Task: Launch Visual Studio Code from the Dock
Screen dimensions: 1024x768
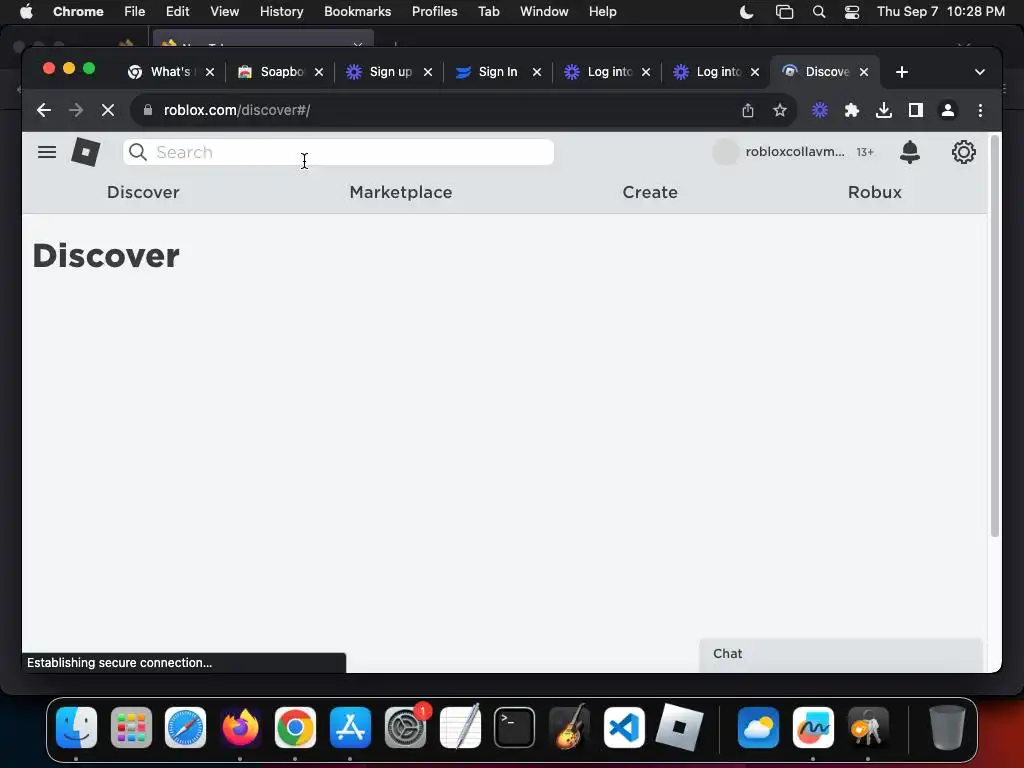Action: 624,727
